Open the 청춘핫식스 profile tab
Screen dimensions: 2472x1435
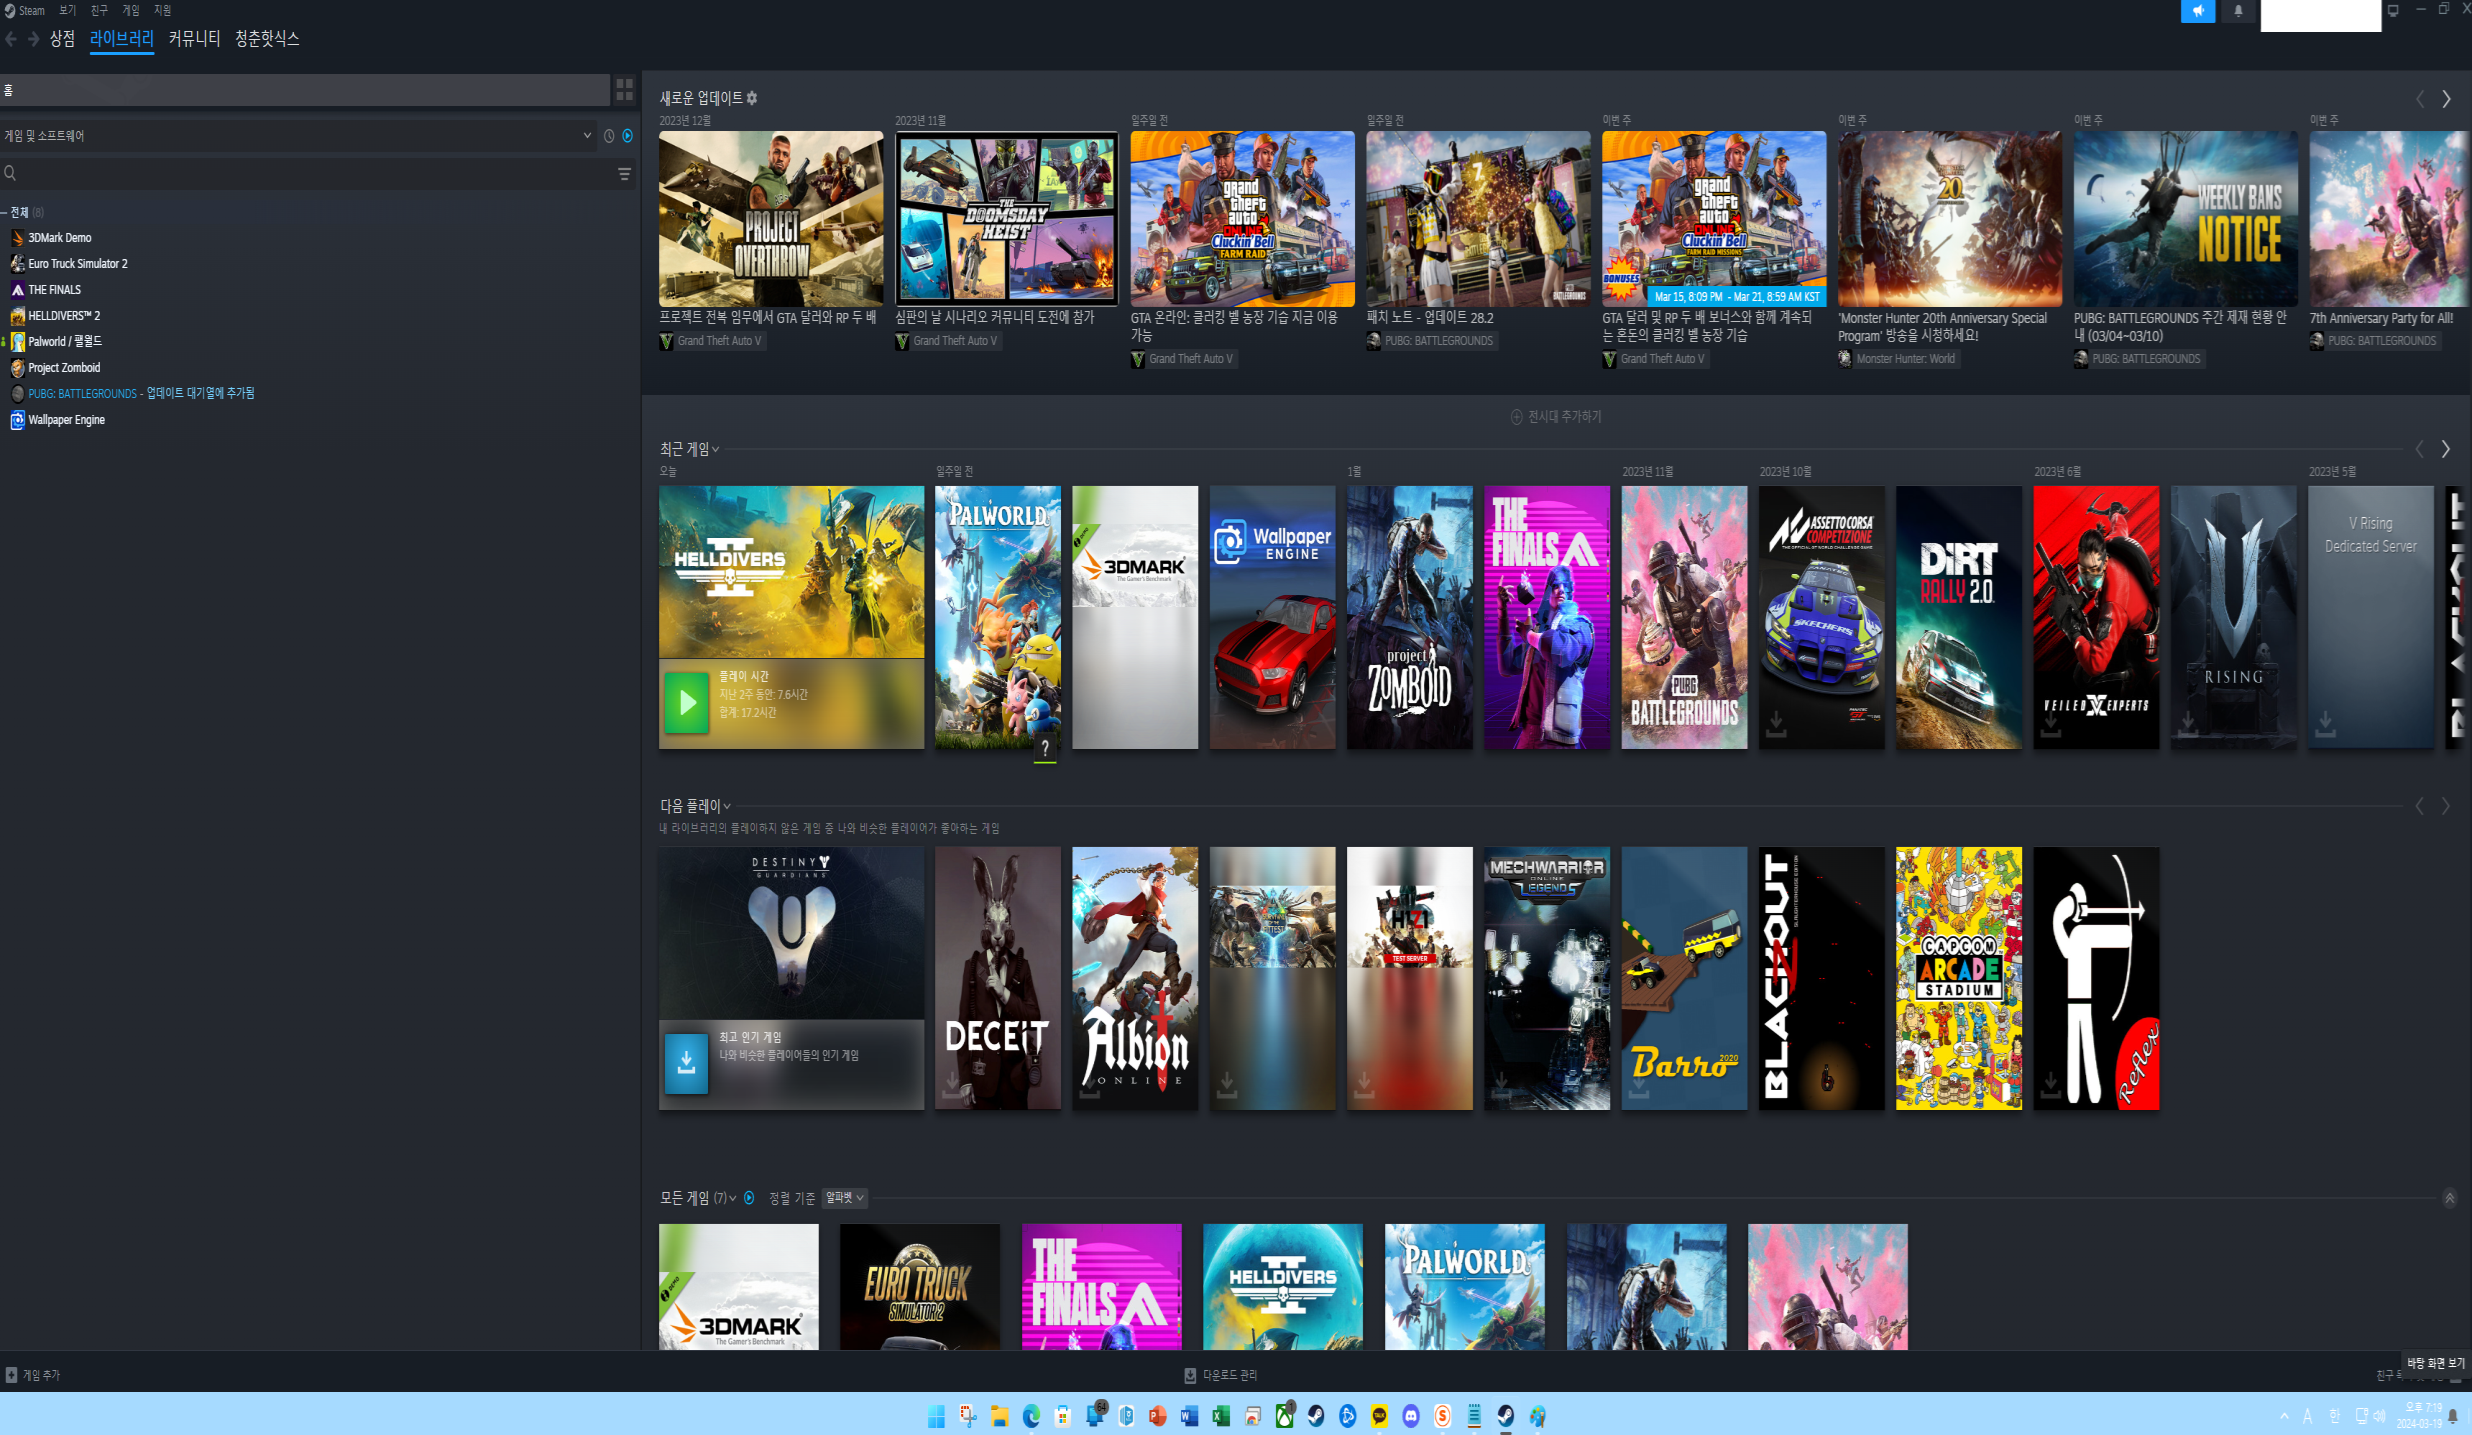(267, 39)
